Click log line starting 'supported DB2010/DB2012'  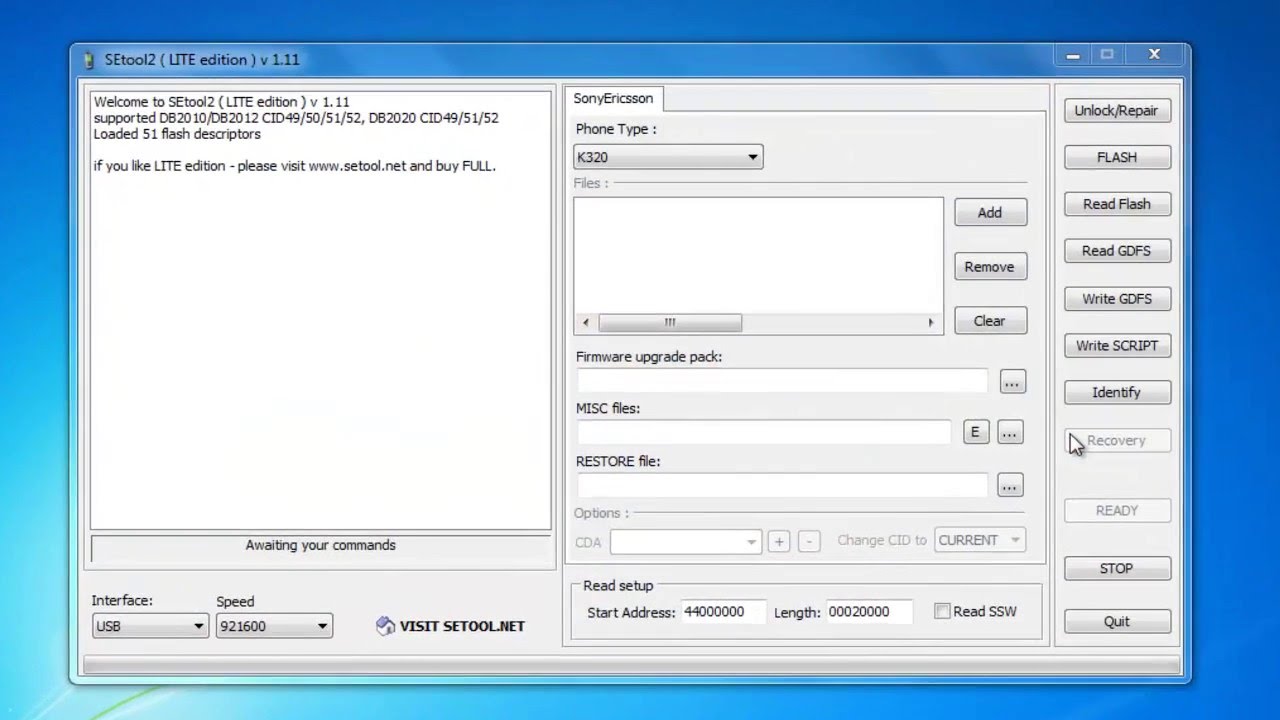296,118
